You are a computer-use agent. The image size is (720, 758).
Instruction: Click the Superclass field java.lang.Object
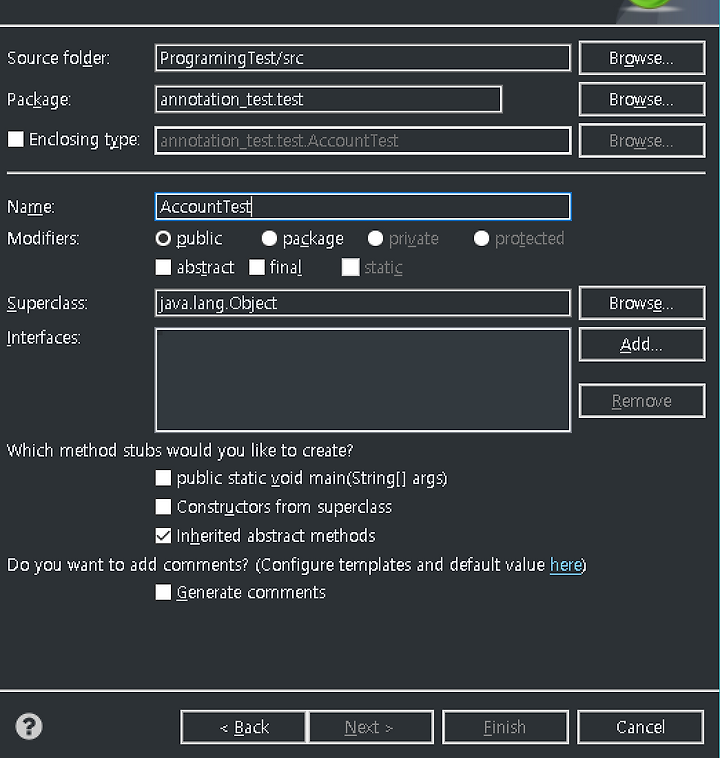tap(363, 303)
